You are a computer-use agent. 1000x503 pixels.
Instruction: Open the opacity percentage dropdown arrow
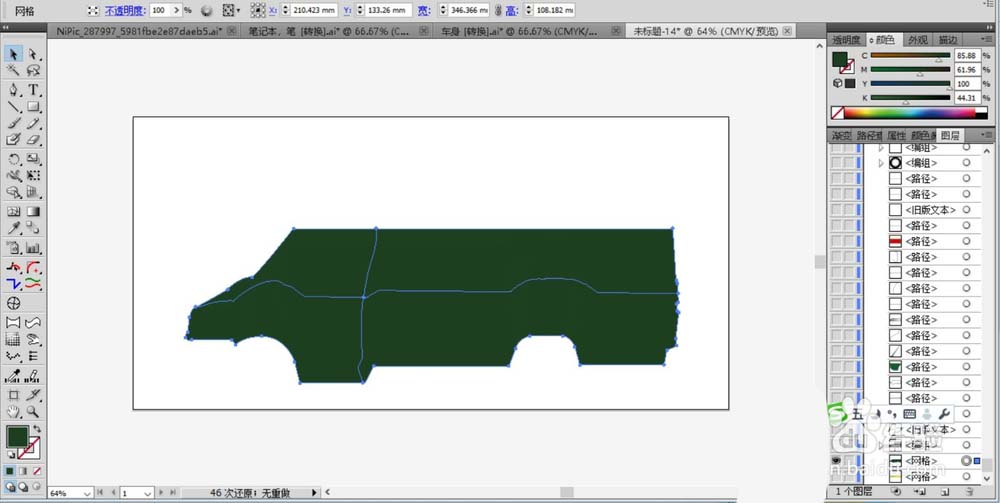click(x=177, y=10)
